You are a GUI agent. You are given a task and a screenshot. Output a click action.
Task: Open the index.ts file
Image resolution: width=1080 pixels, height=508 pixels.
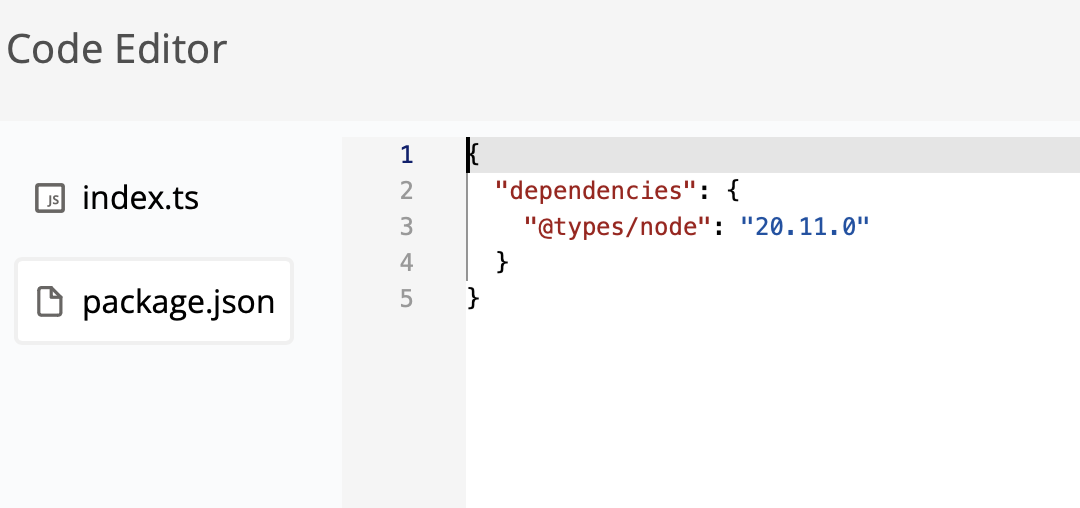(x=140, y=198)
